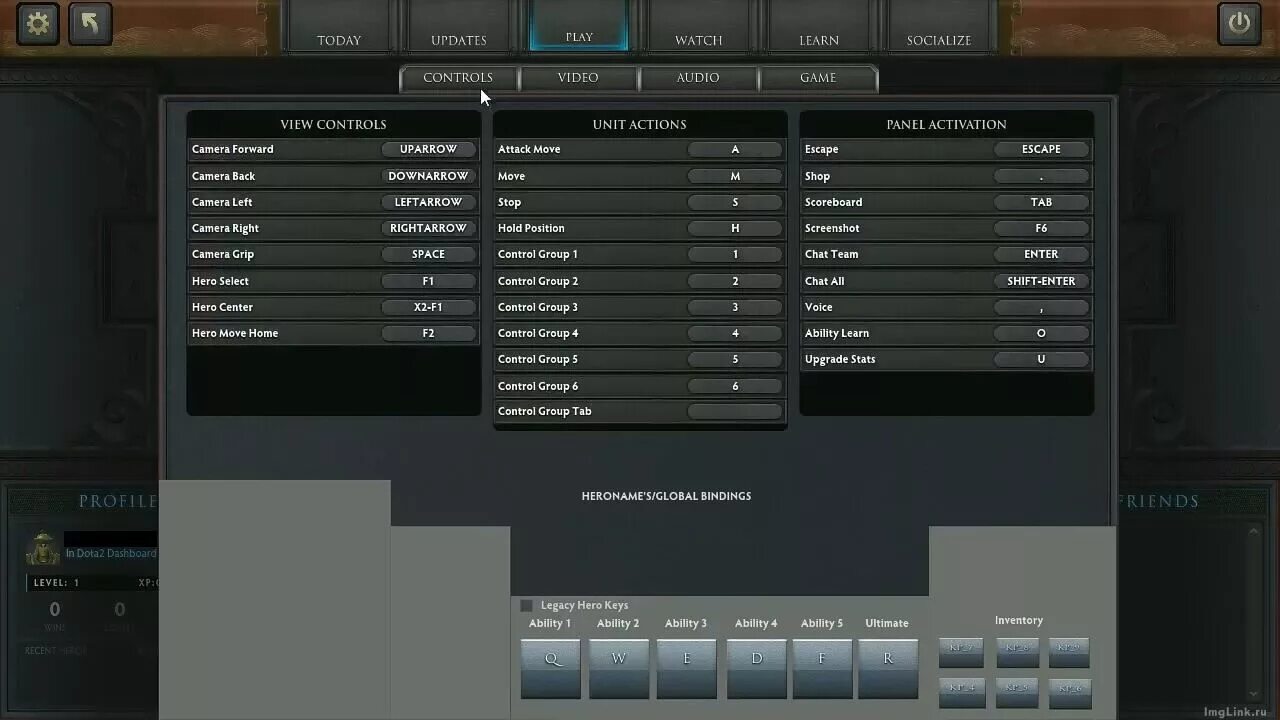
Task: Rebind Ability 4 key D
Action: (757, 667)
